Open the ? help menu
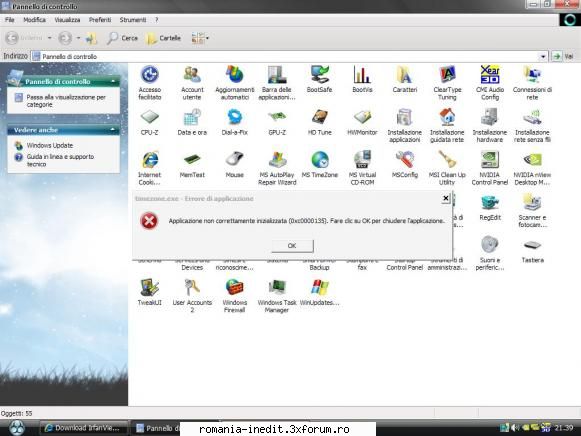581x436 pixels. tap(156, 20)
